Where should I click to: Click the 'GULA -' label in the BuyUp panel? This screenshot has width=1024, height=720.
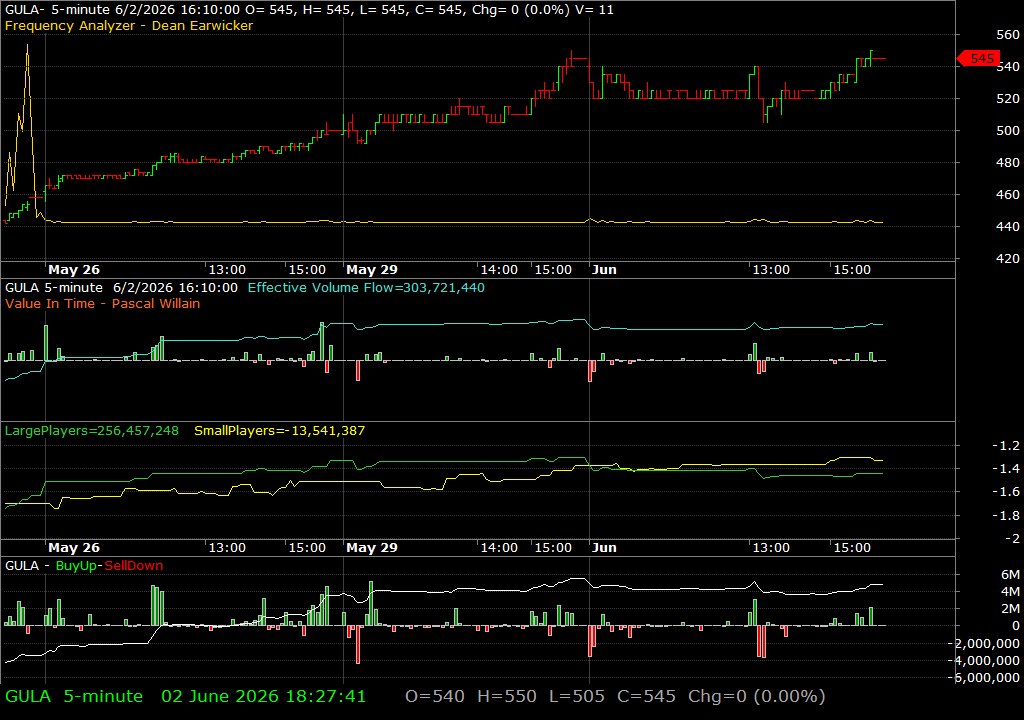tap(26, 565)
